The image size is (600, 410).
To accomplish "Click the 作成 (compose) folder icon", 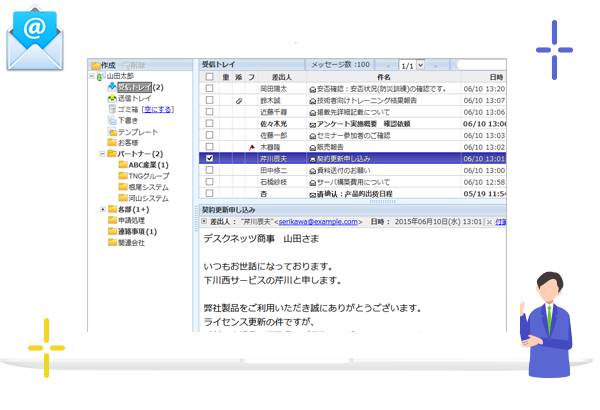I will 94,64.
